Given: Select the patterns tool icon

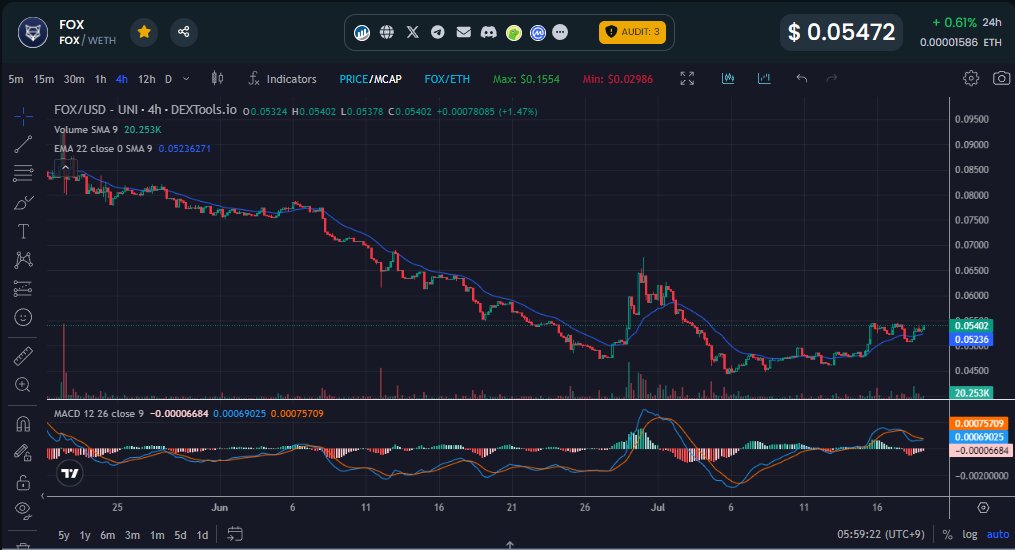Looking at the screenshot, I should [23, 259].
